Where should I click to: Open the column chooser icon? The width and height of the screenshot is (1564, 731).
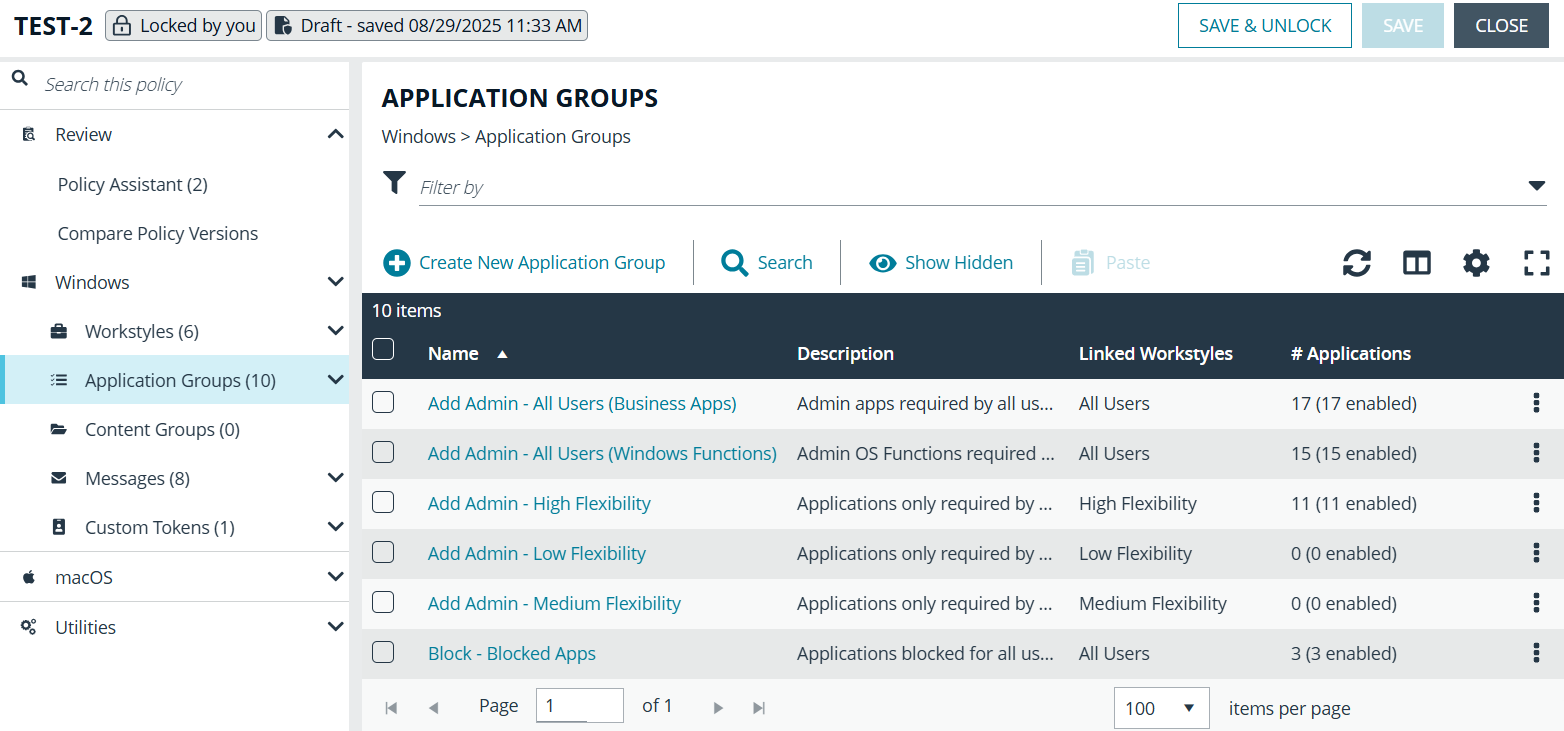(x=1416, y=262)
